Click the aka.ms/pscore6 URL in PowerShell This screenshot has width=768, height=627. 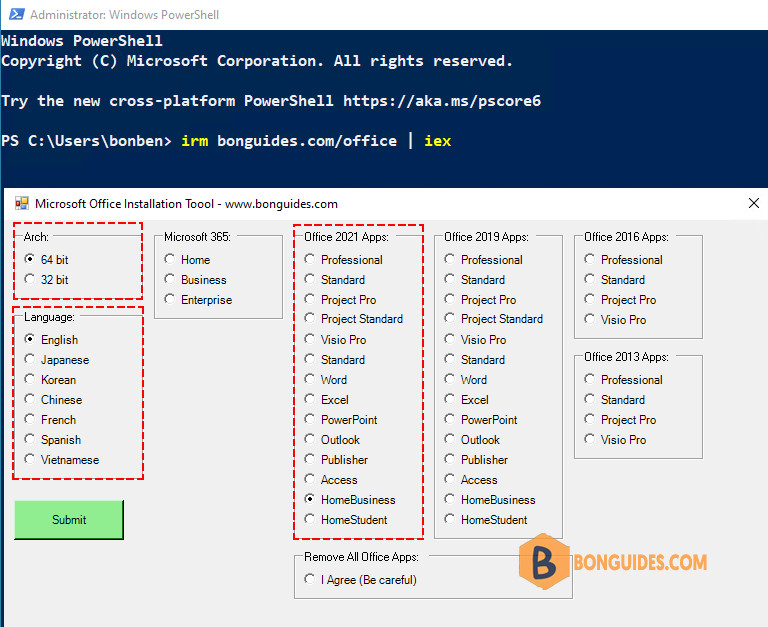tap(442, 101)
